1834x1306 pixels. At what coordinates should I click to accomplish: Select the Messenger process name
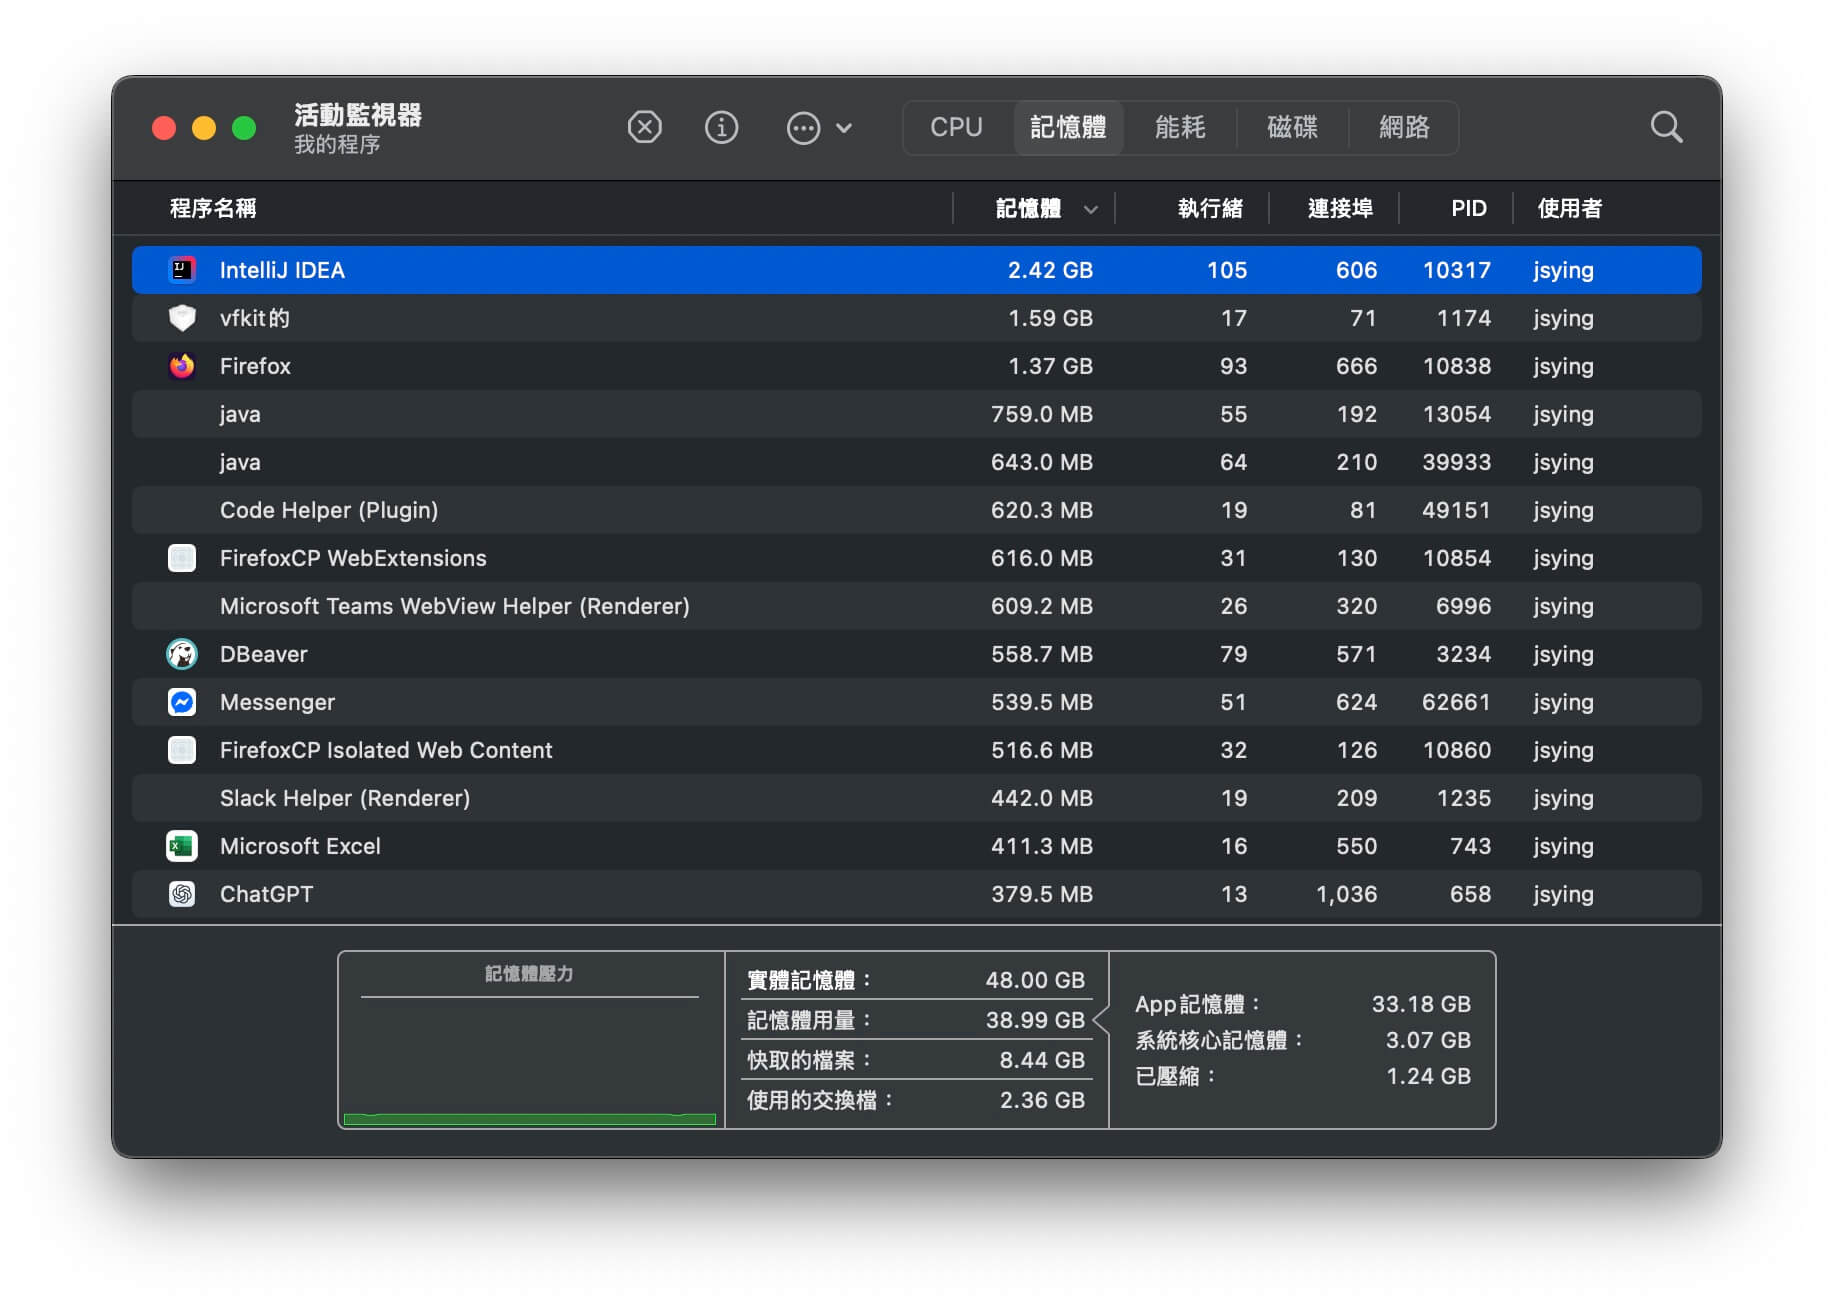(277, 702)
